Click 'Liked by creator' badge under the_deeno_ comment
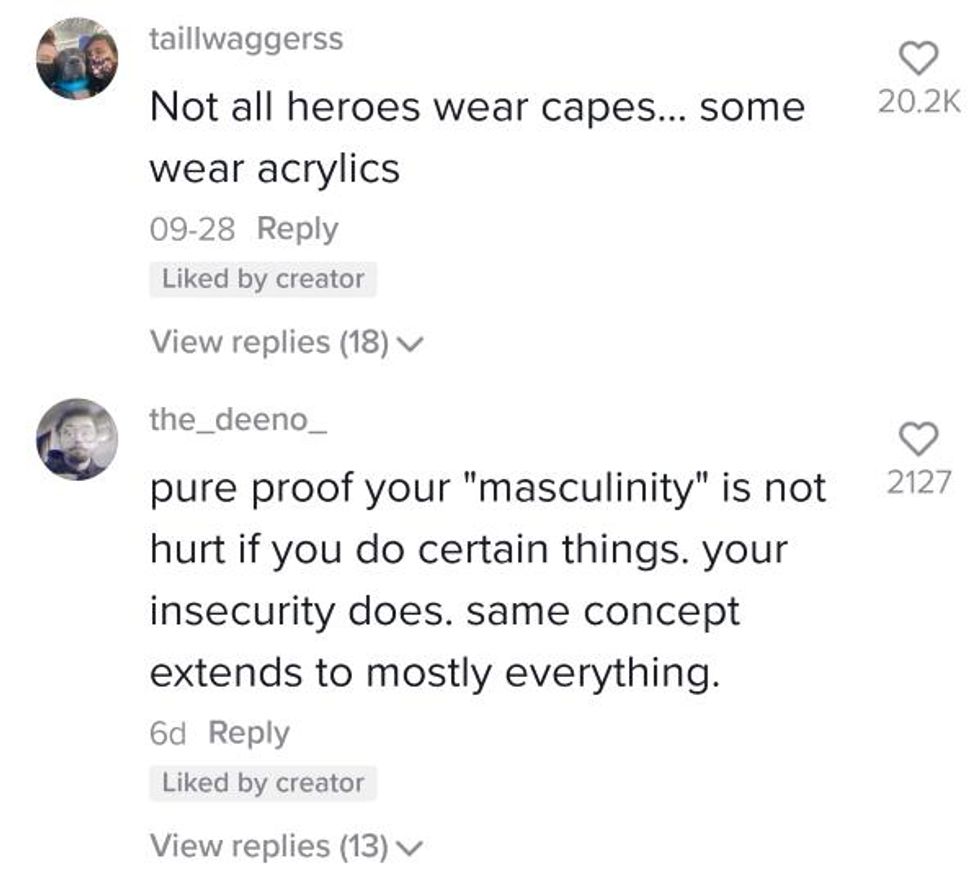This screenshot has height=879, width=980. click(263, 783)
